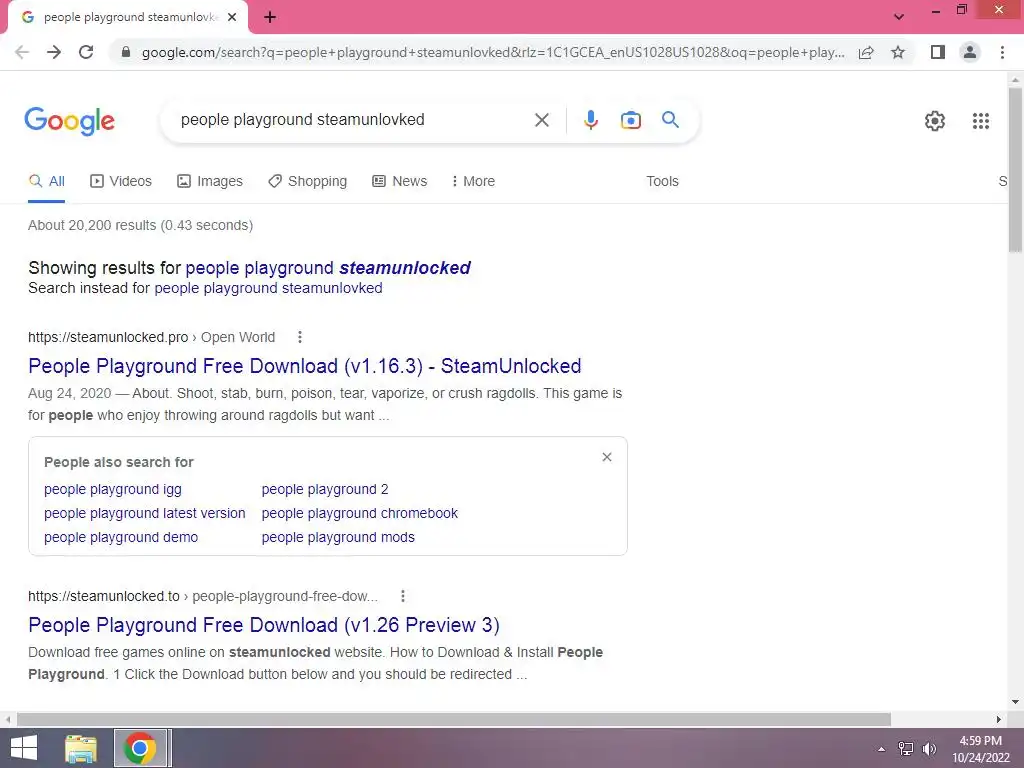
Task: Go to Google home via the logo
Action: (69, 121)
